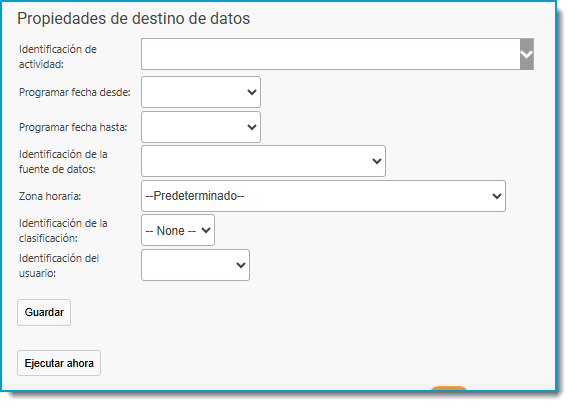Viewport: 571px width, 406px height.
Task: Focus the Identificación de actividad text field
Action: tap(331, 54)
